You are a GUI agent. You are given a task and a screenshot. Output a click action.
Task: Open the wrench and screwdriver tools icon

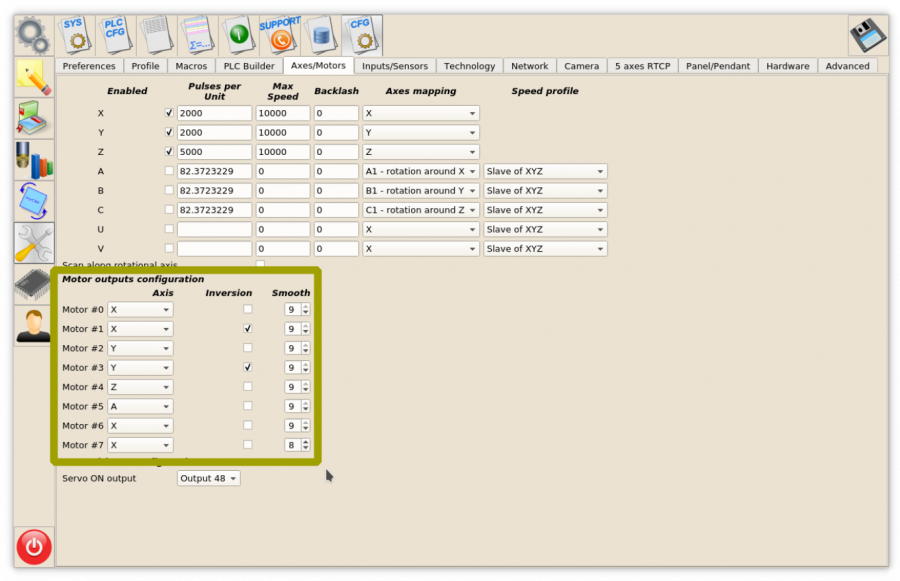(x=34, y=244)
